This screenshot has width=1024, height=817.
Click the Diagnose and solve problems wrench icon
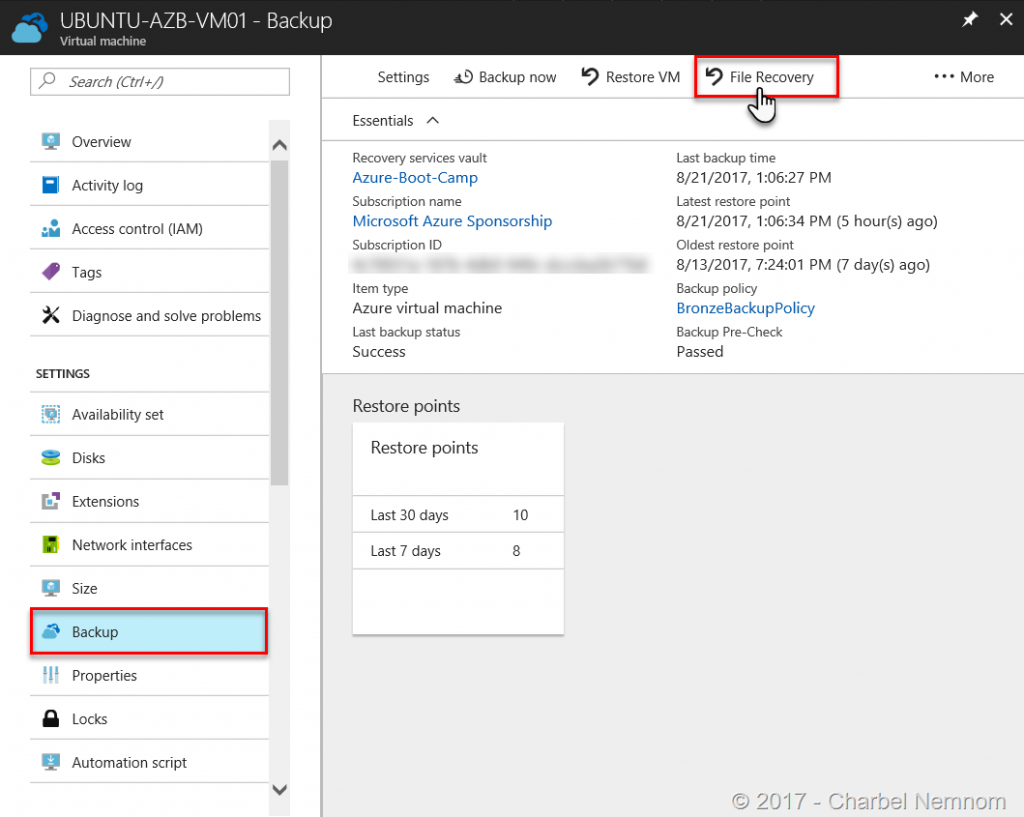point(51,315)
